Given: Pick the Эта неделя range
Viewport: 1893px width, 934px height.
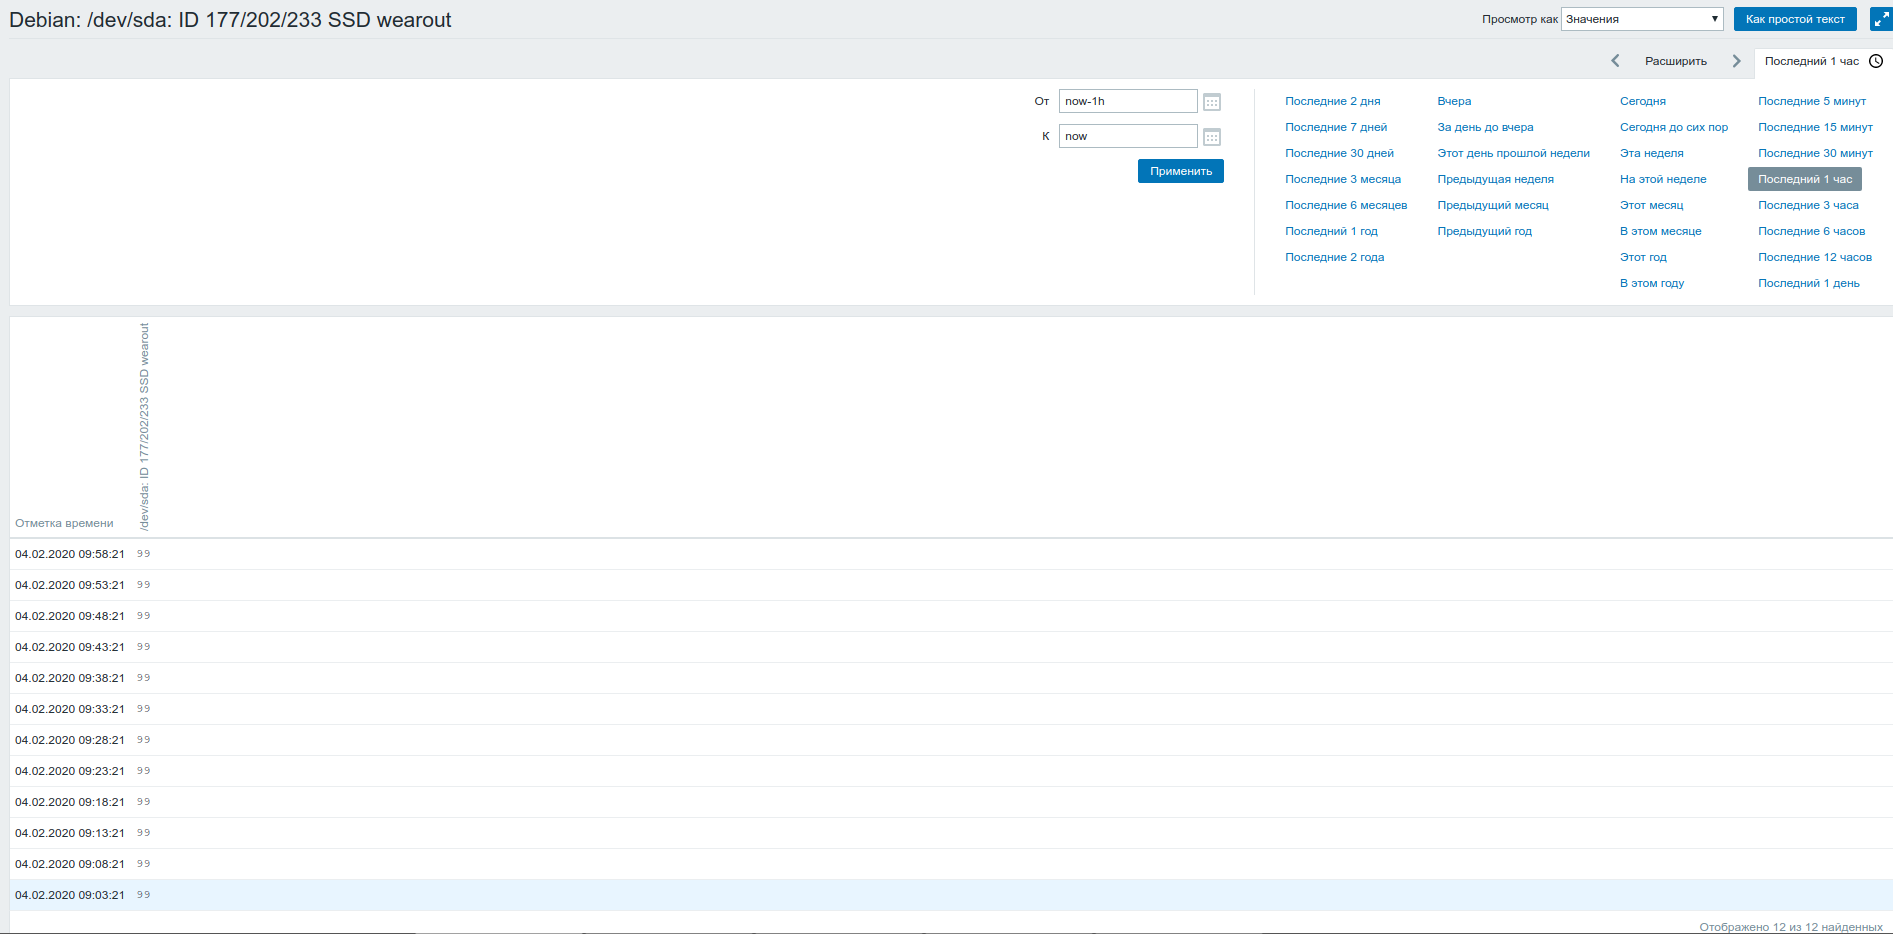Looking at the screenshot, I should (1651, 153).
